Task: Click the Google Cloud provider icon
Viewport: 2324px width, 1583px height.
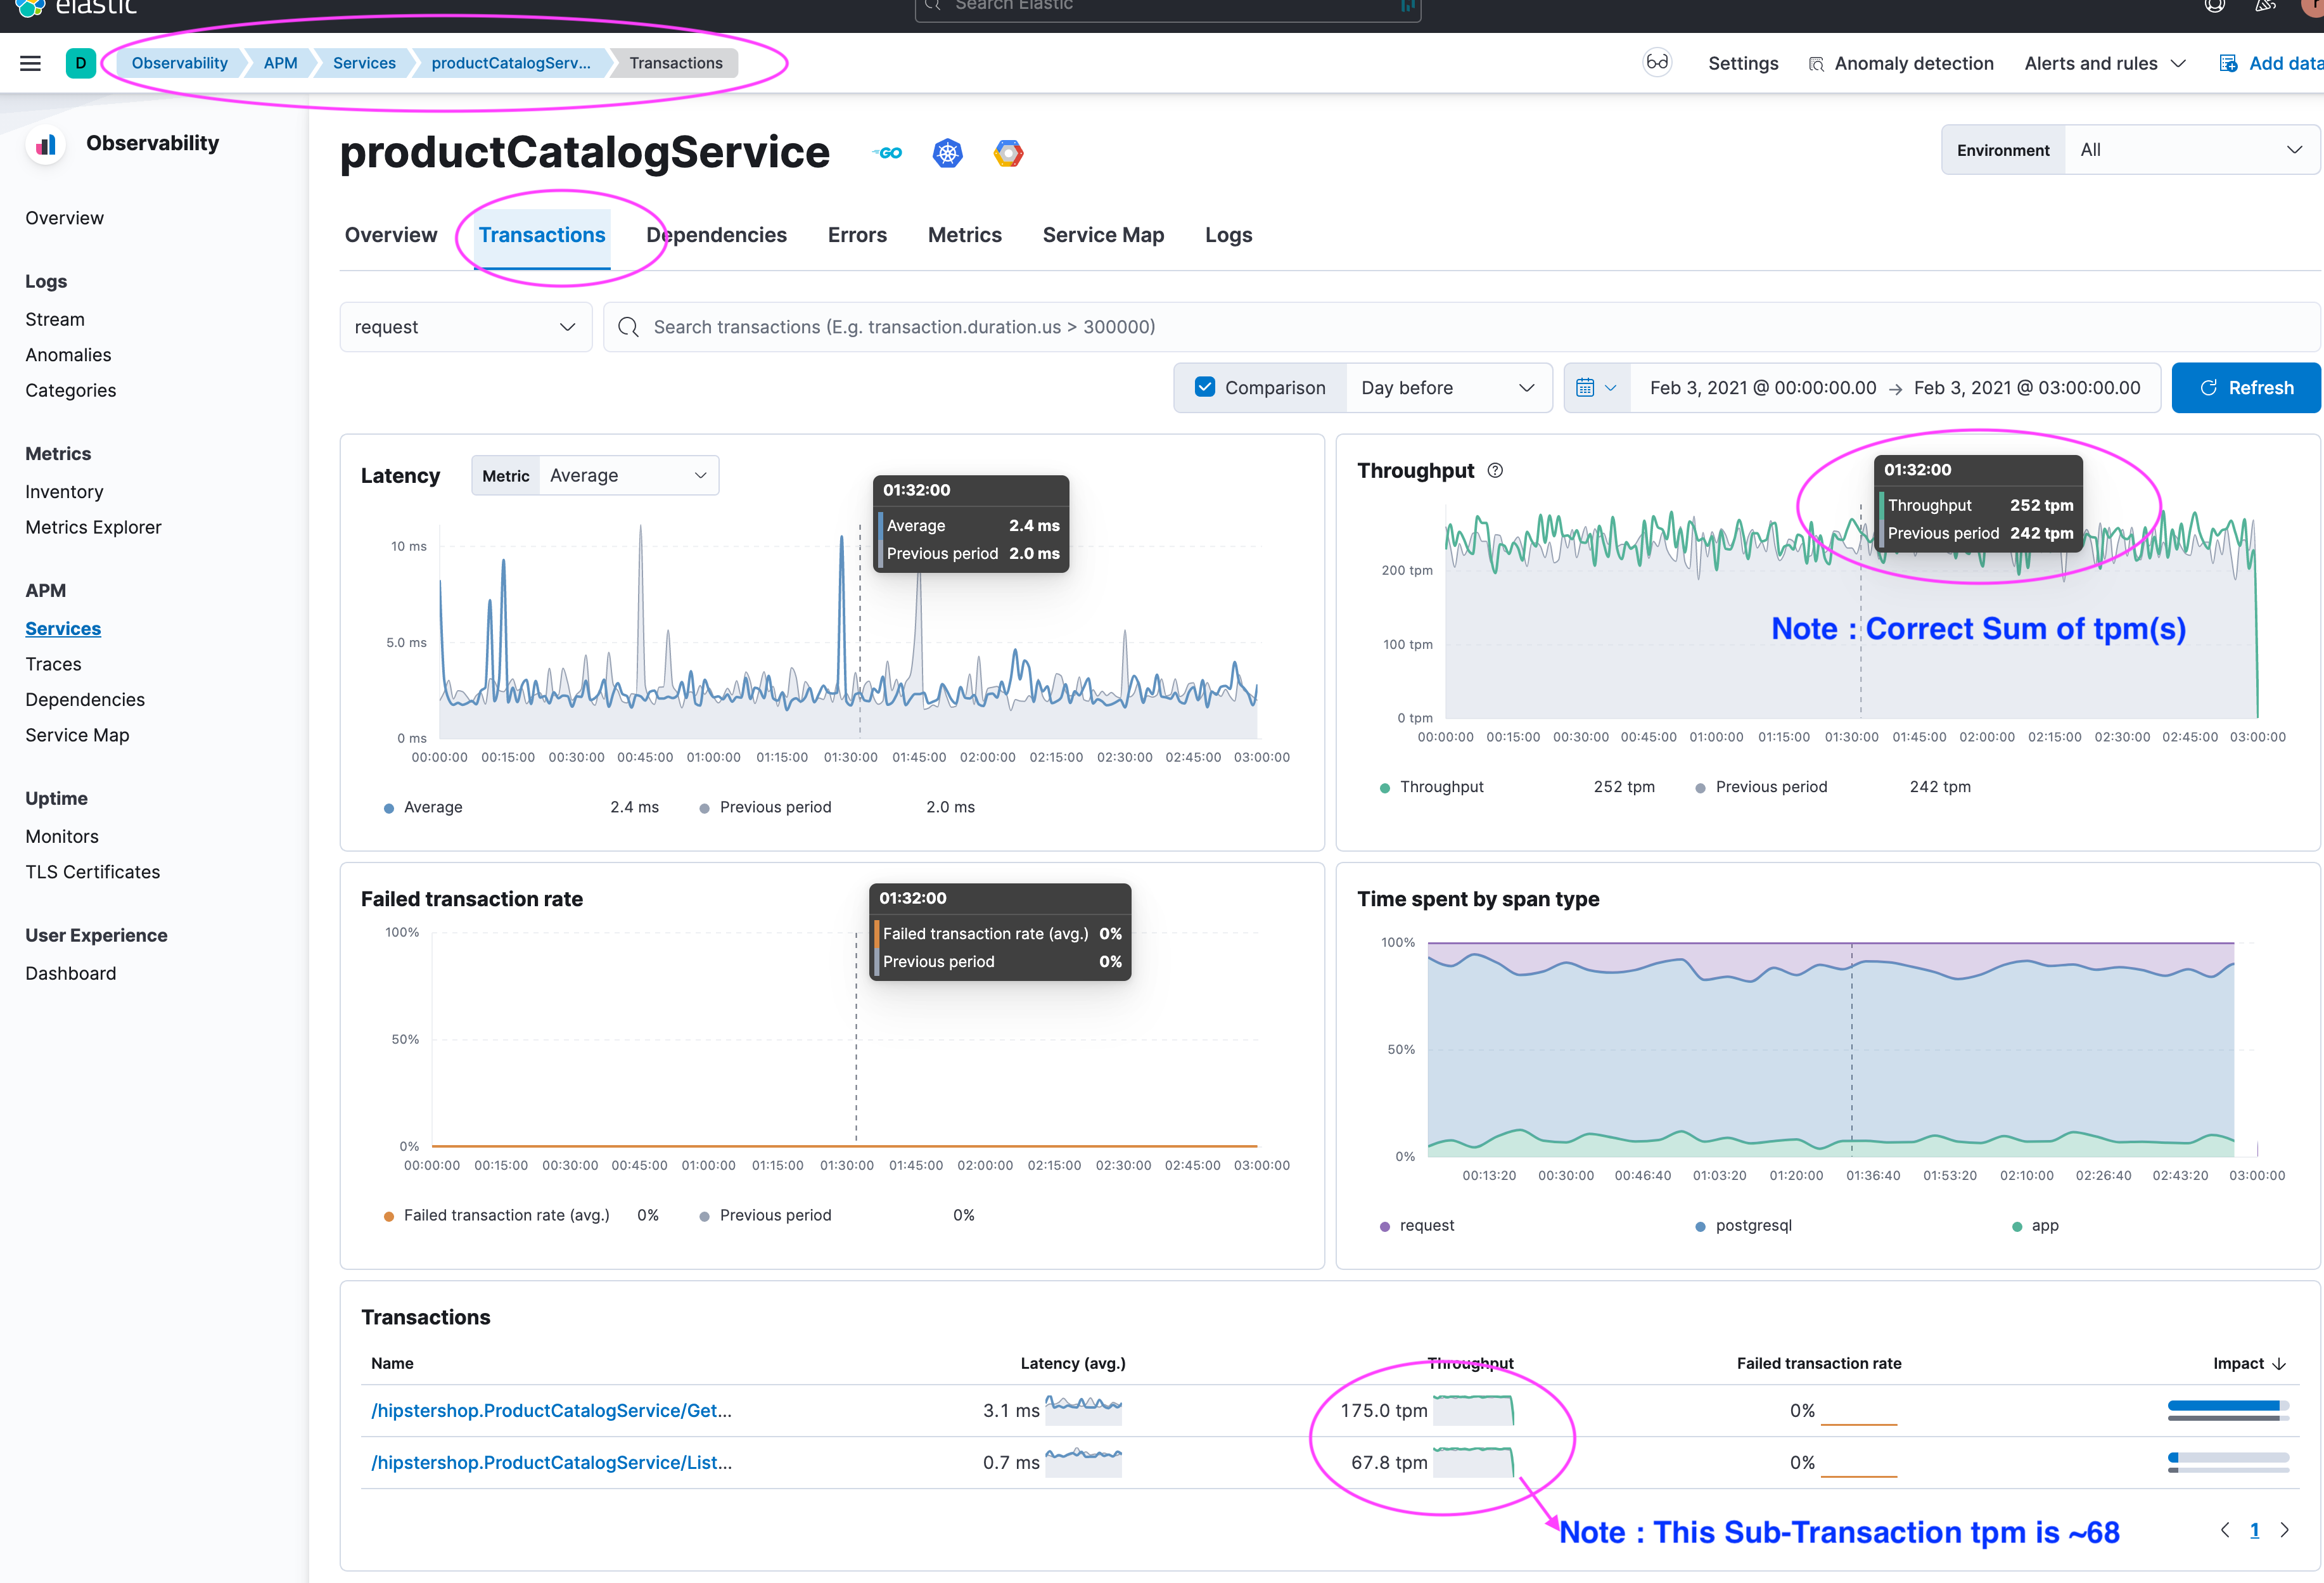Action: pyautogui.click(x=1008, y=153)
